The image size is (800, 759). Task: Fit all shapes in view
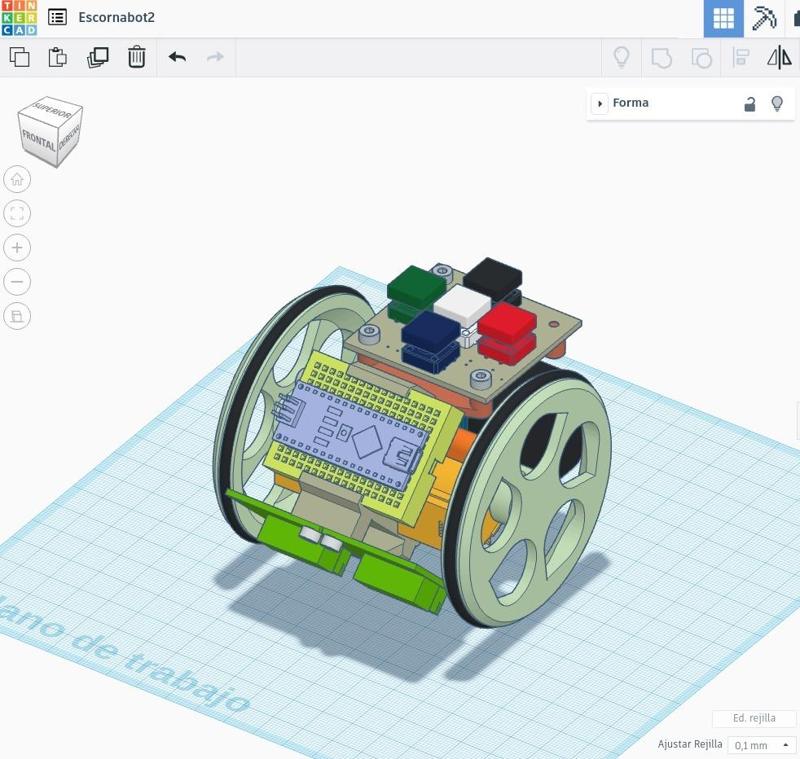point(17,213)
